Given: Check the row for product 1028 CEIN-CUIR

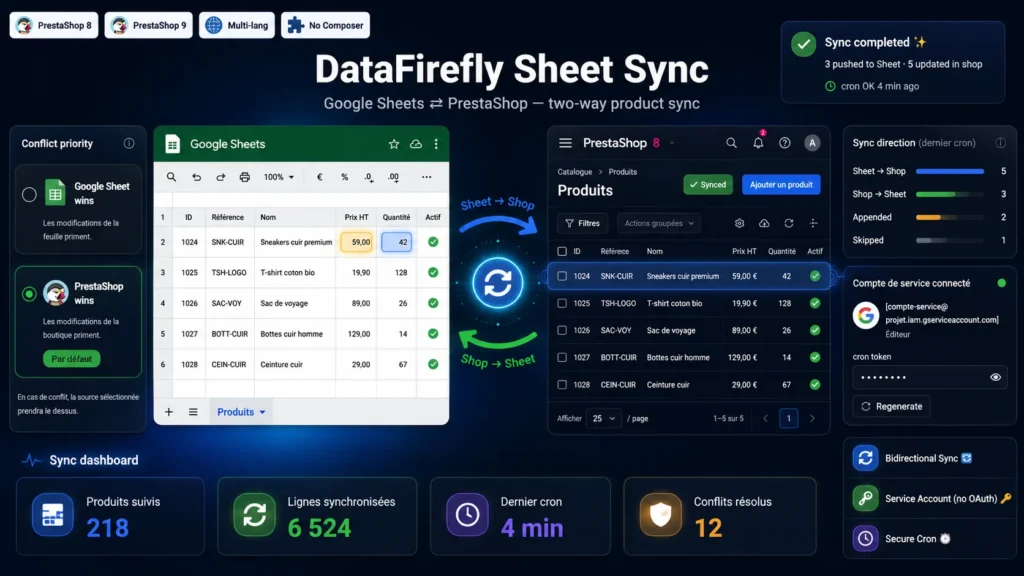Looking at the screenshot, I should (x=562, y=385).
